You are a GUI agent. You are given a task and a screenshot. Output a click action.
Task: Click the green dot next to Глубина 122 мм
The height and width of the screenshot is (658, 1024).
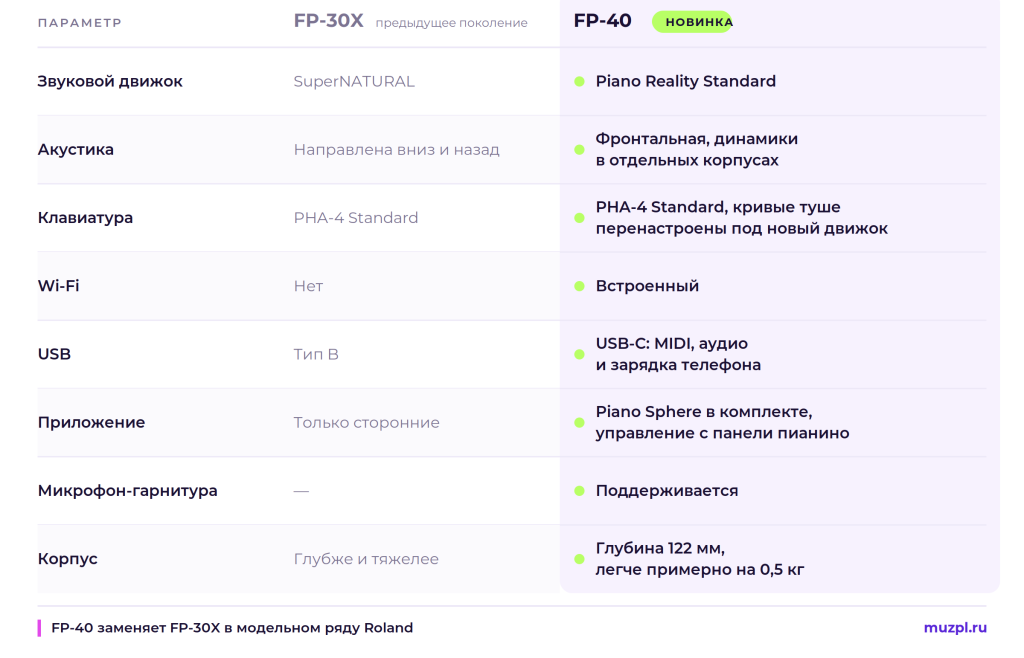[579, 559]
